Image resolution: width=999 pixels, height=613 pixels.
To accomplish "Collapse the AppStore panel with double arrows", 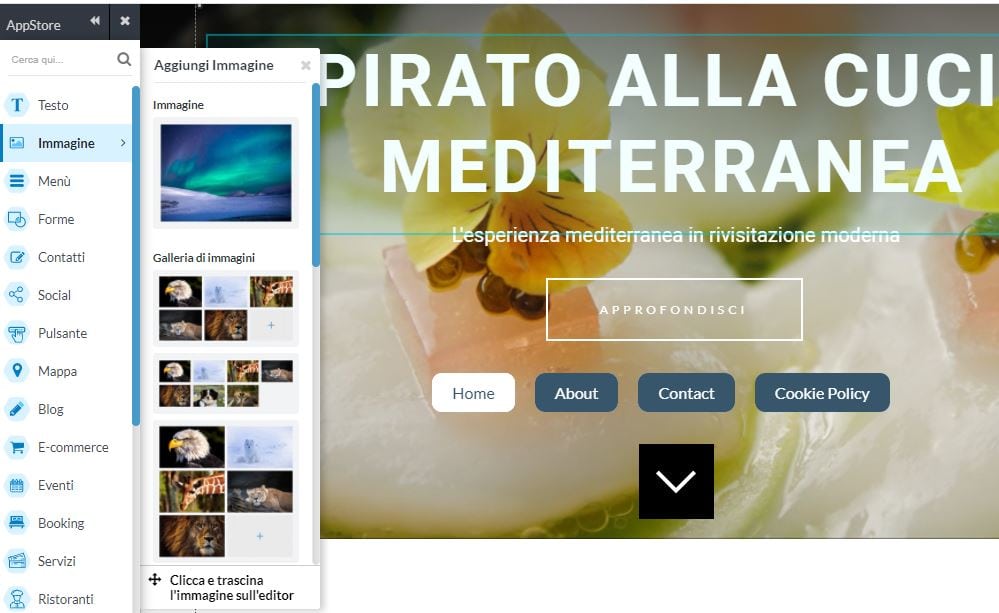I will click(x=95, y=21).
